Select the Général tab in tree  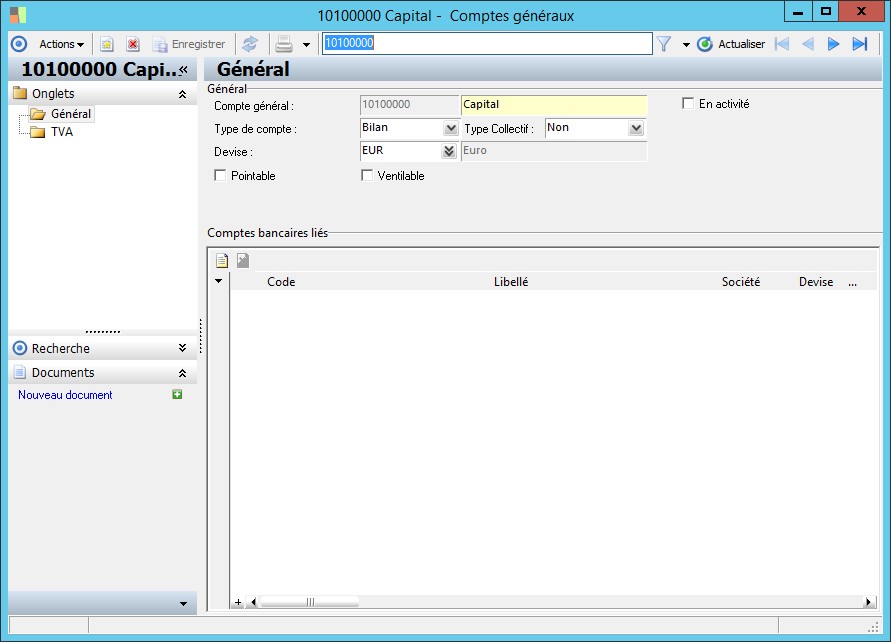tap(70, 114)
